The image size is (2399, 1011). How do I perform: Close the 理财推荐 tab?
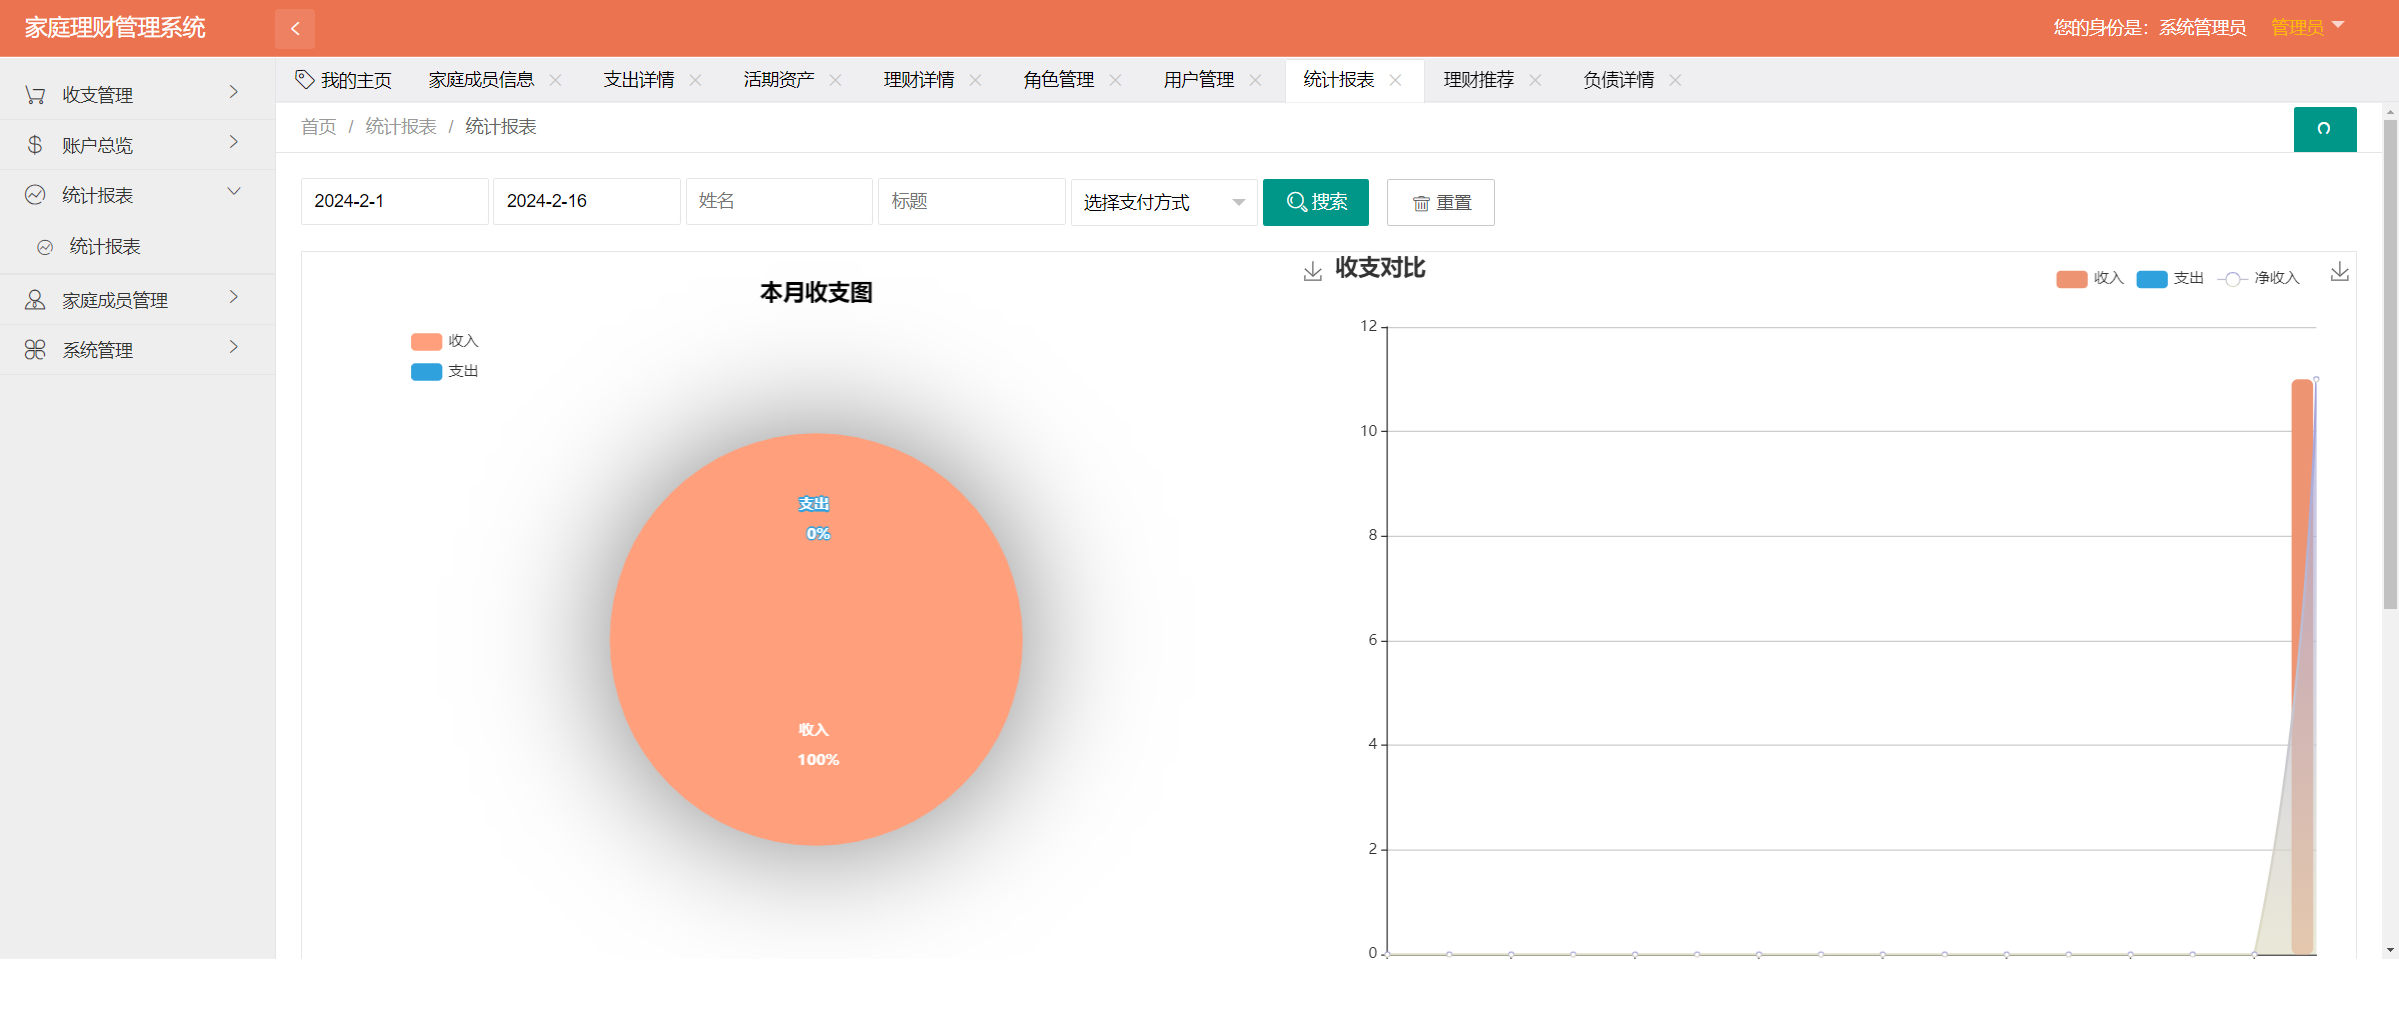pos(1536,80)
